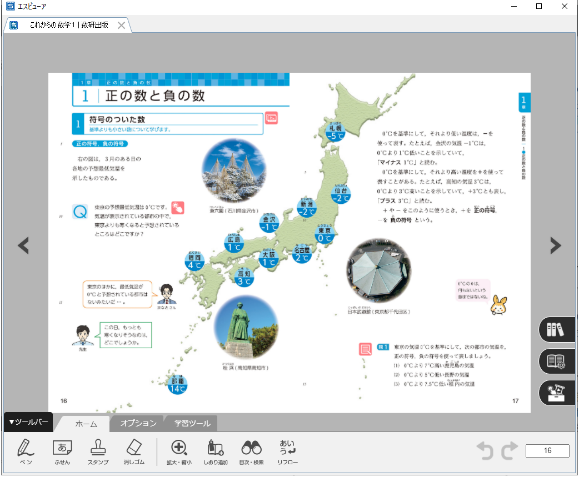Screen dimensions: 579x477
Task: Click the undo arrow
Action: coord(485,450)
